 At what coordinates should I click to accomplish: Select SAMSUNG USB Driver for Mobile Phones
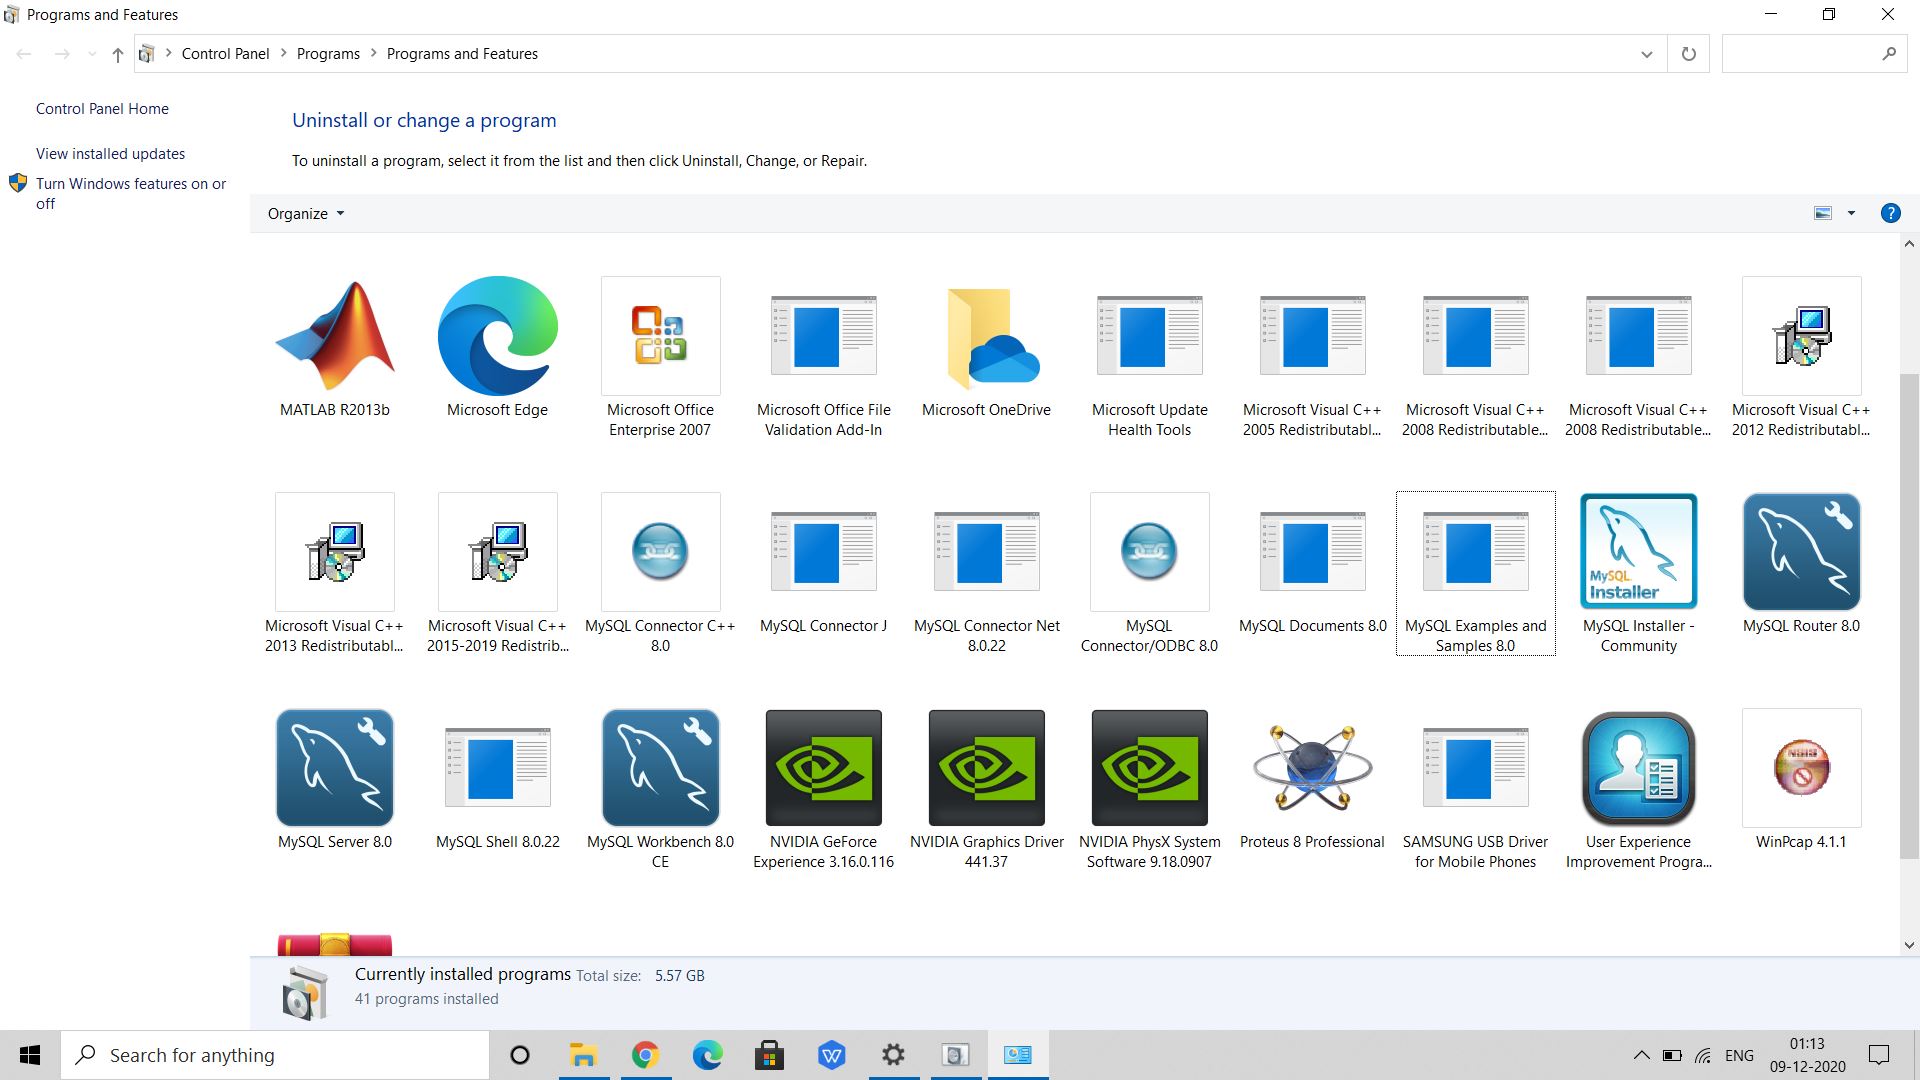(x=1475, y=768)
